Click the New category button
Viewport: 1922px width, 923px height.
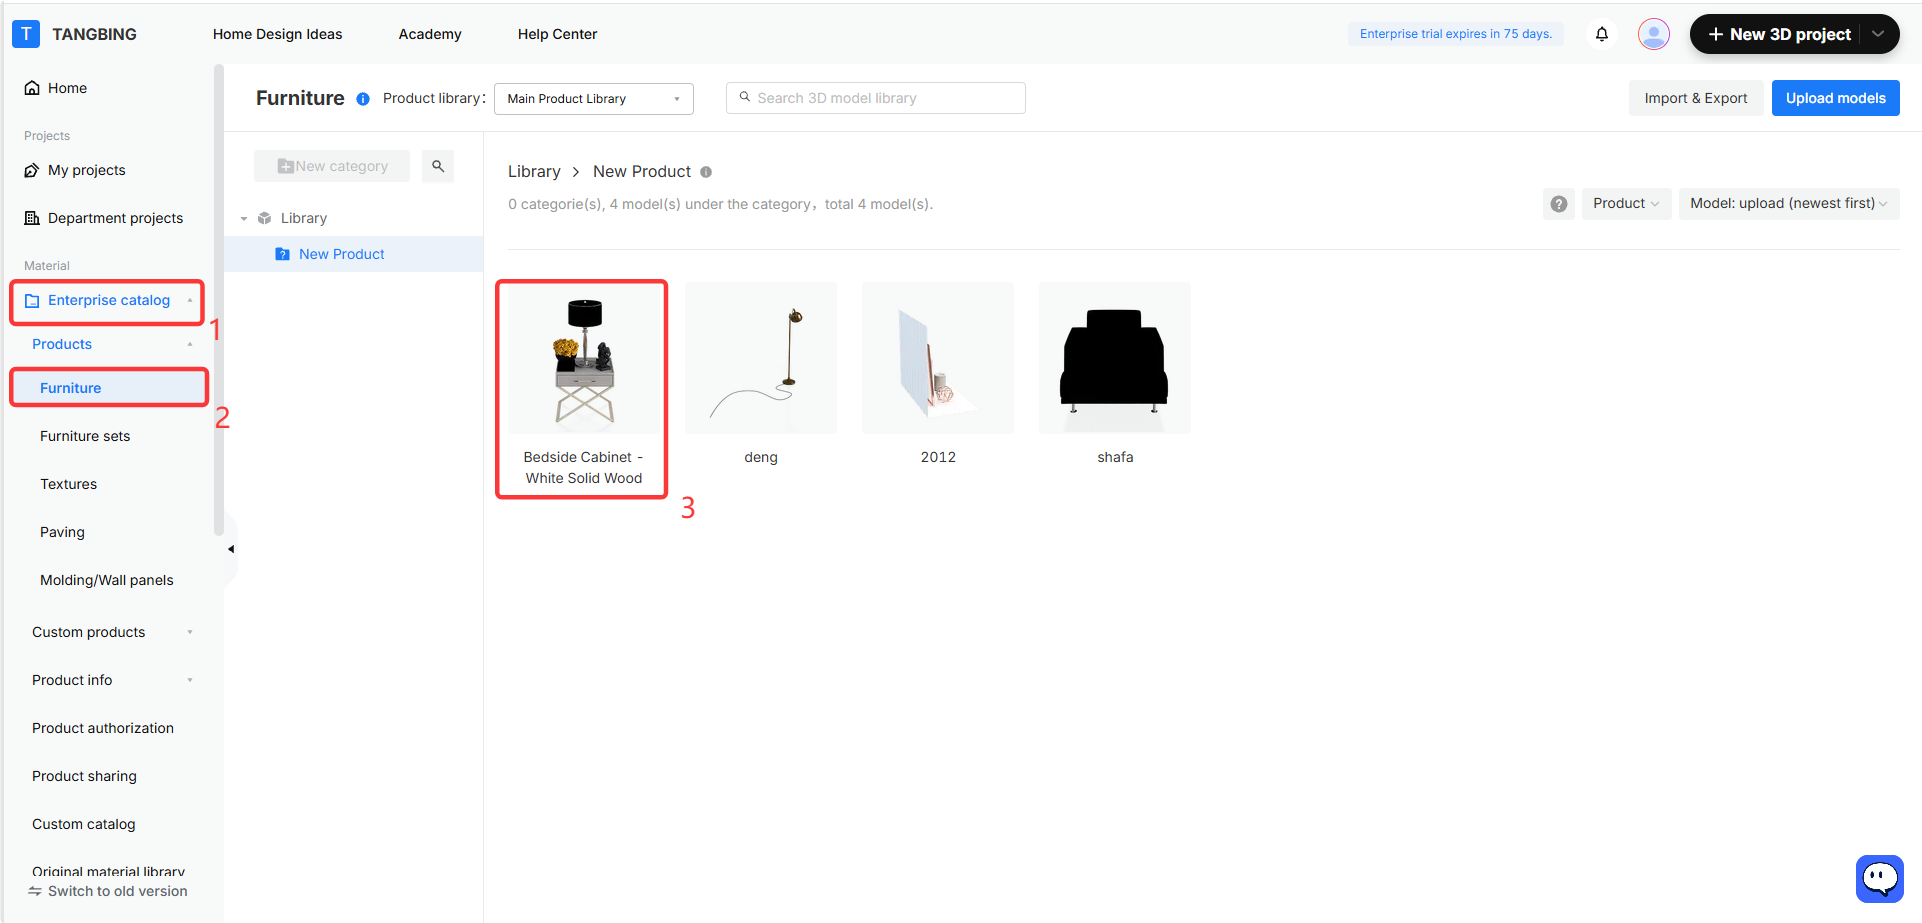(x=332, y=166)
